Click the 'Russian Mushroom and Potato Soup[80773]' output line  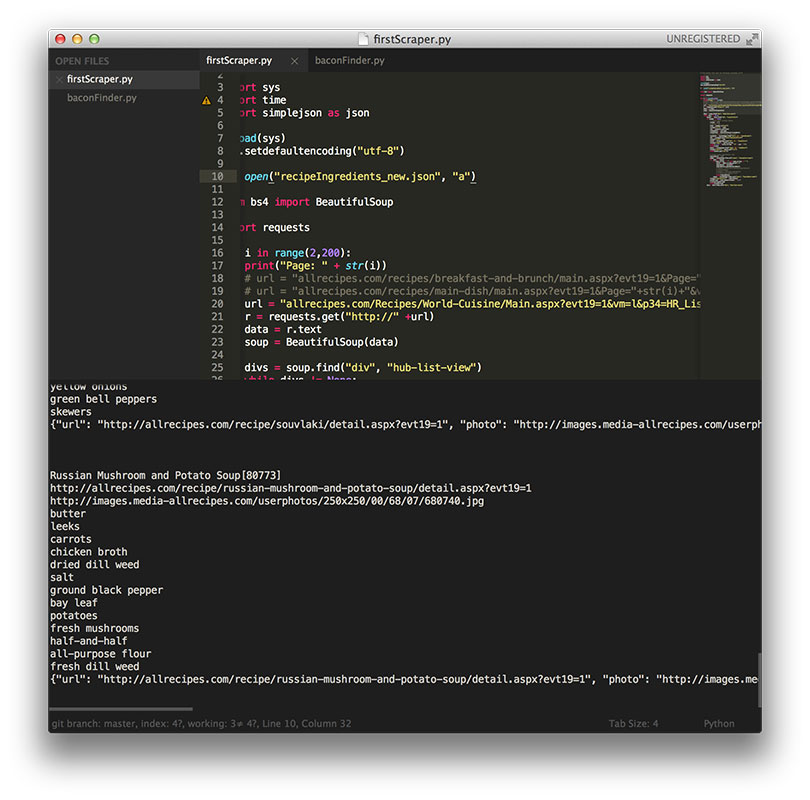click(165, 476)
